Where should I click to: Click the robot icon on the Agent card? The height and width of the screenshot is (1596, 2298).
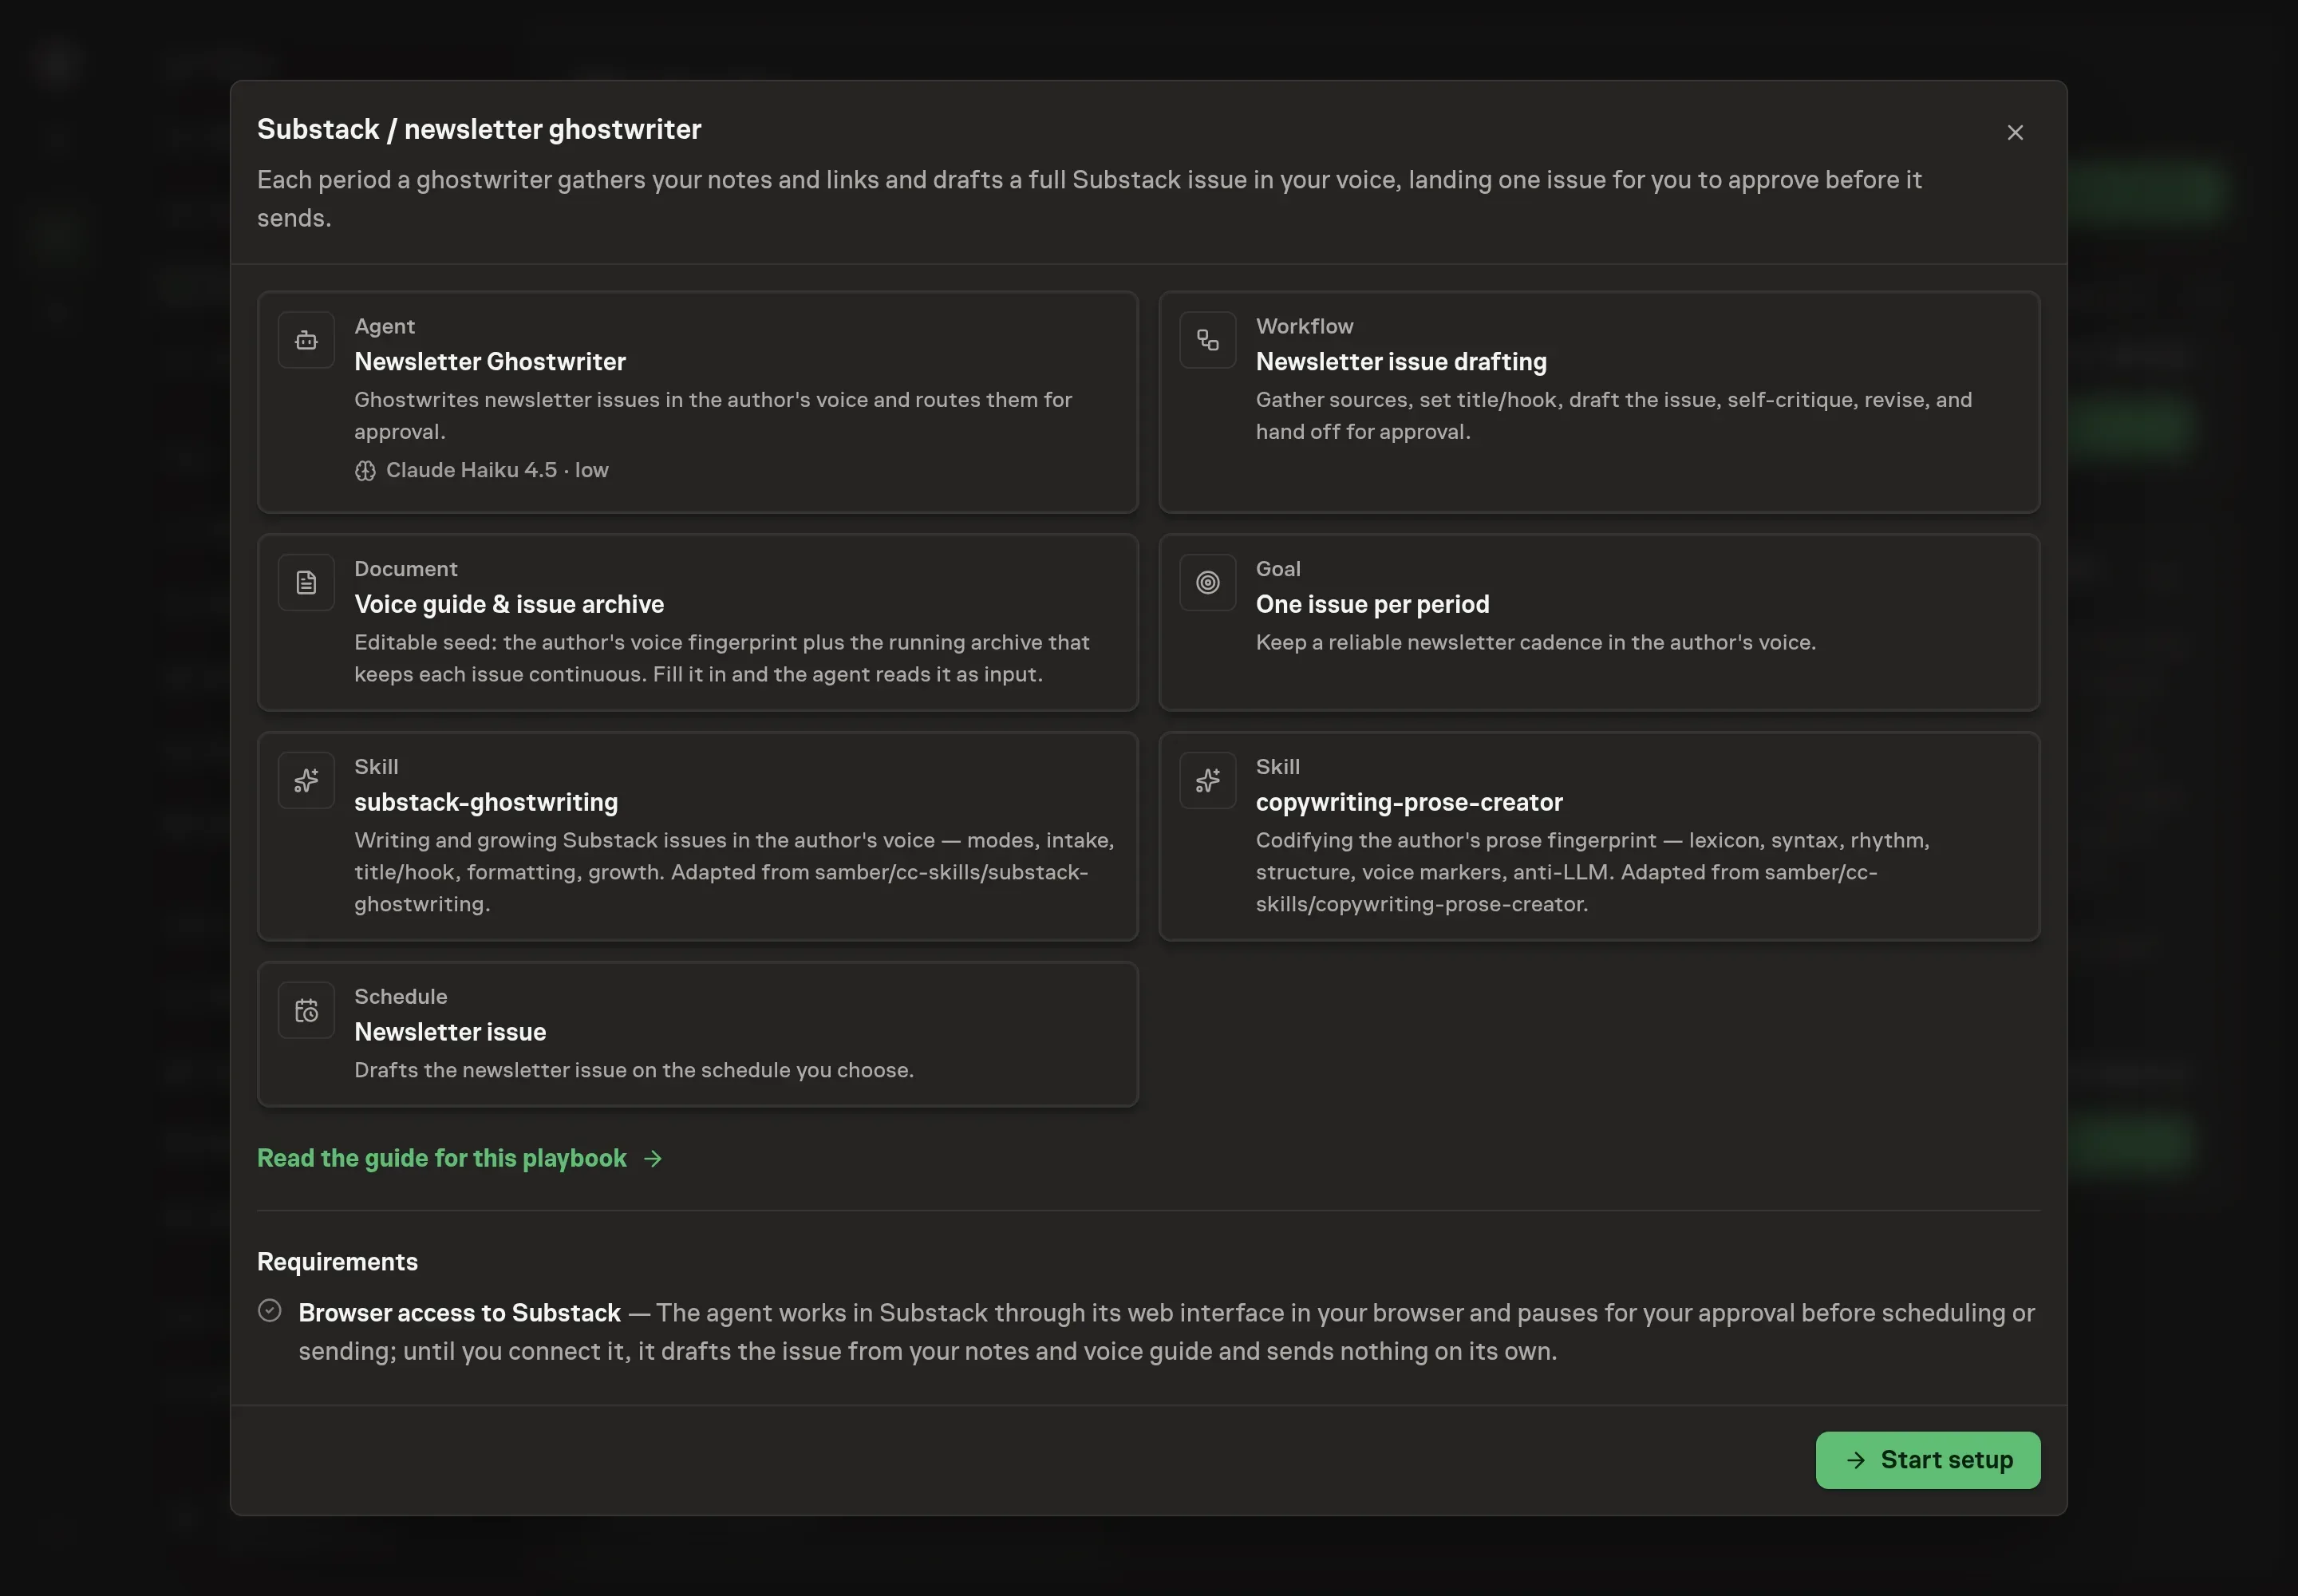pyautogui.click(x=306, y=340)
